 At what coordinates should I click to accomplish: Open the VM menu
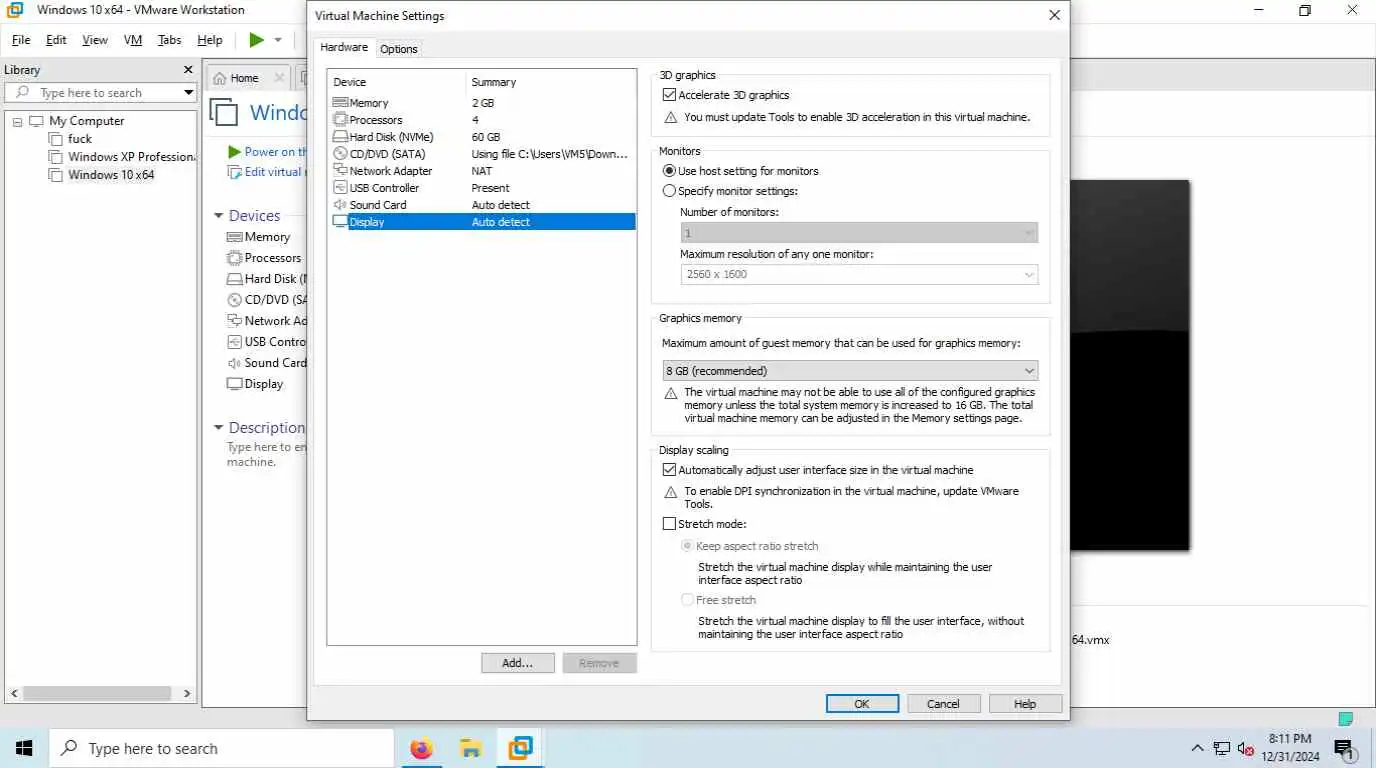click(x=133, y=40)
